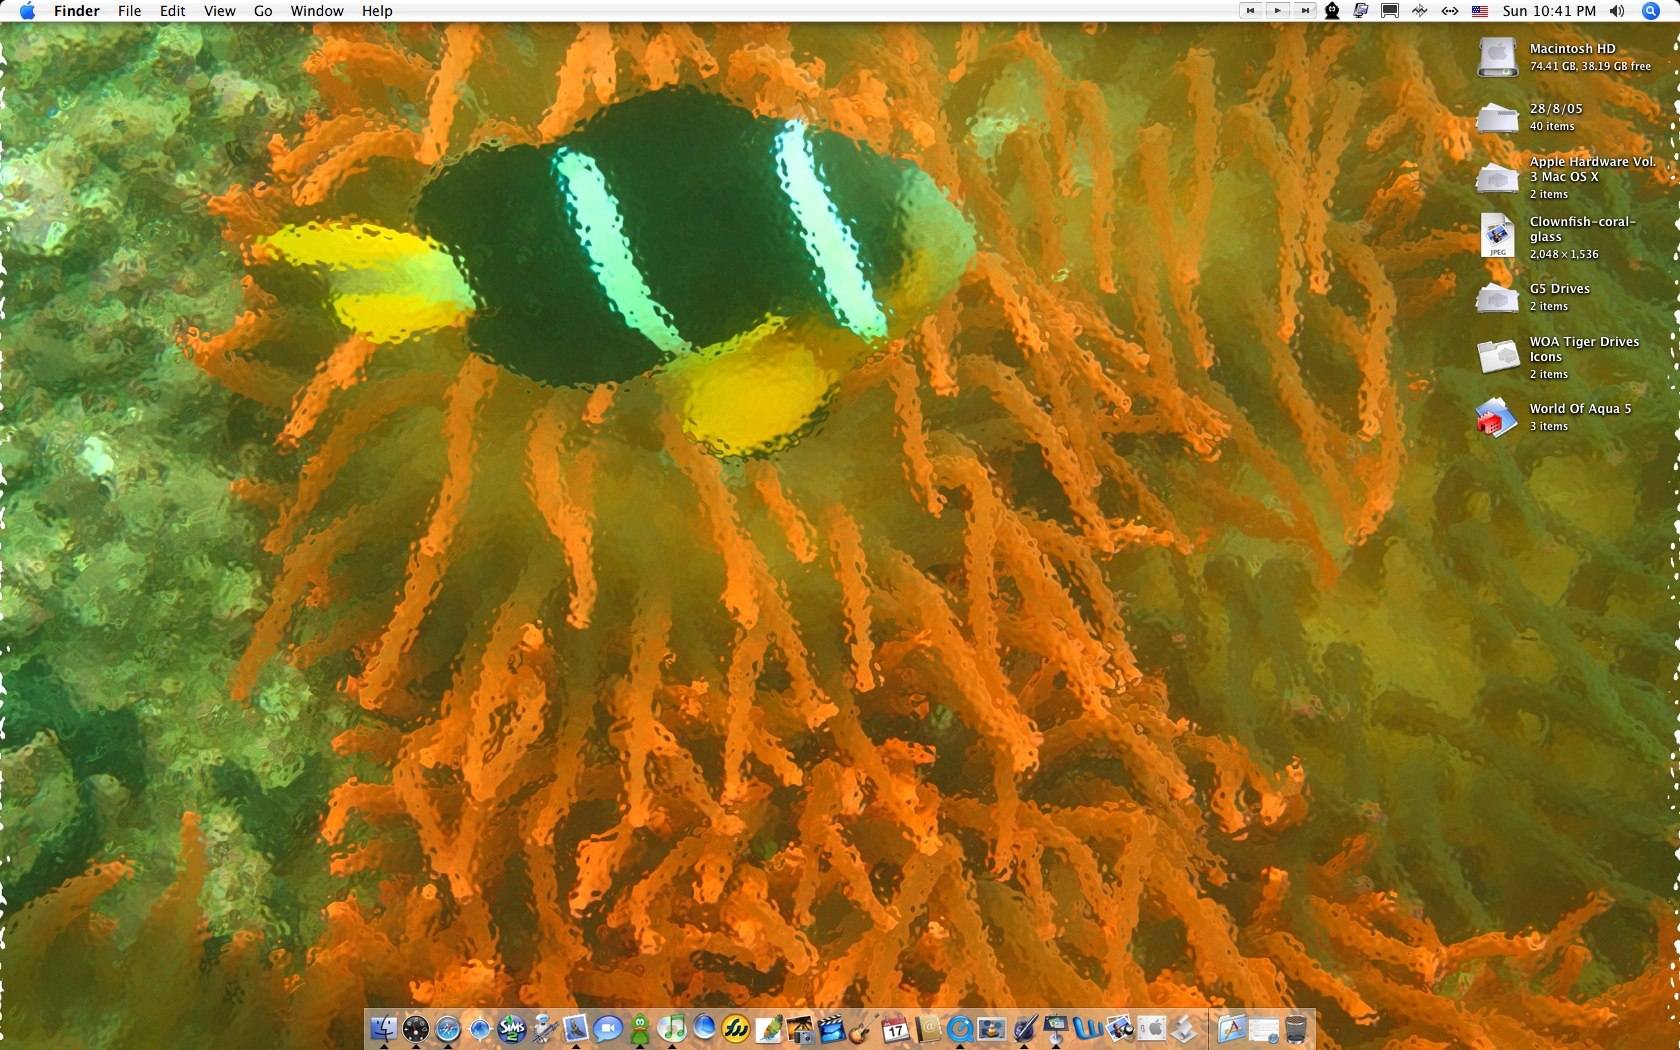Open the Finder File menu

point(128,11)
